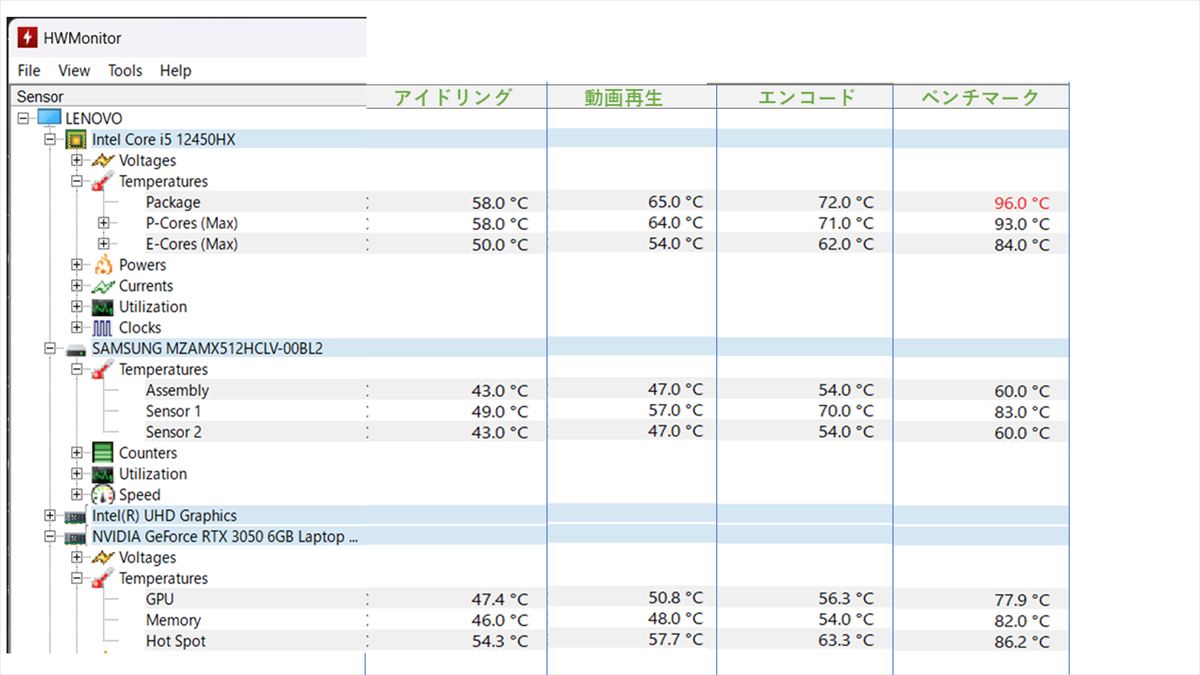Click the Intel(R) UHD Graphics card icon
This screenshot has height=675, width=1200.
(x=76, y=516)
